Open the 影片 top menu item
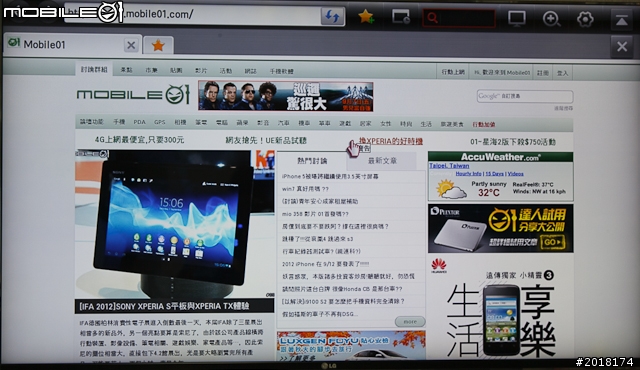Image resolution: width=640 pixels, height=370 pixels. [x=200, y=71]
